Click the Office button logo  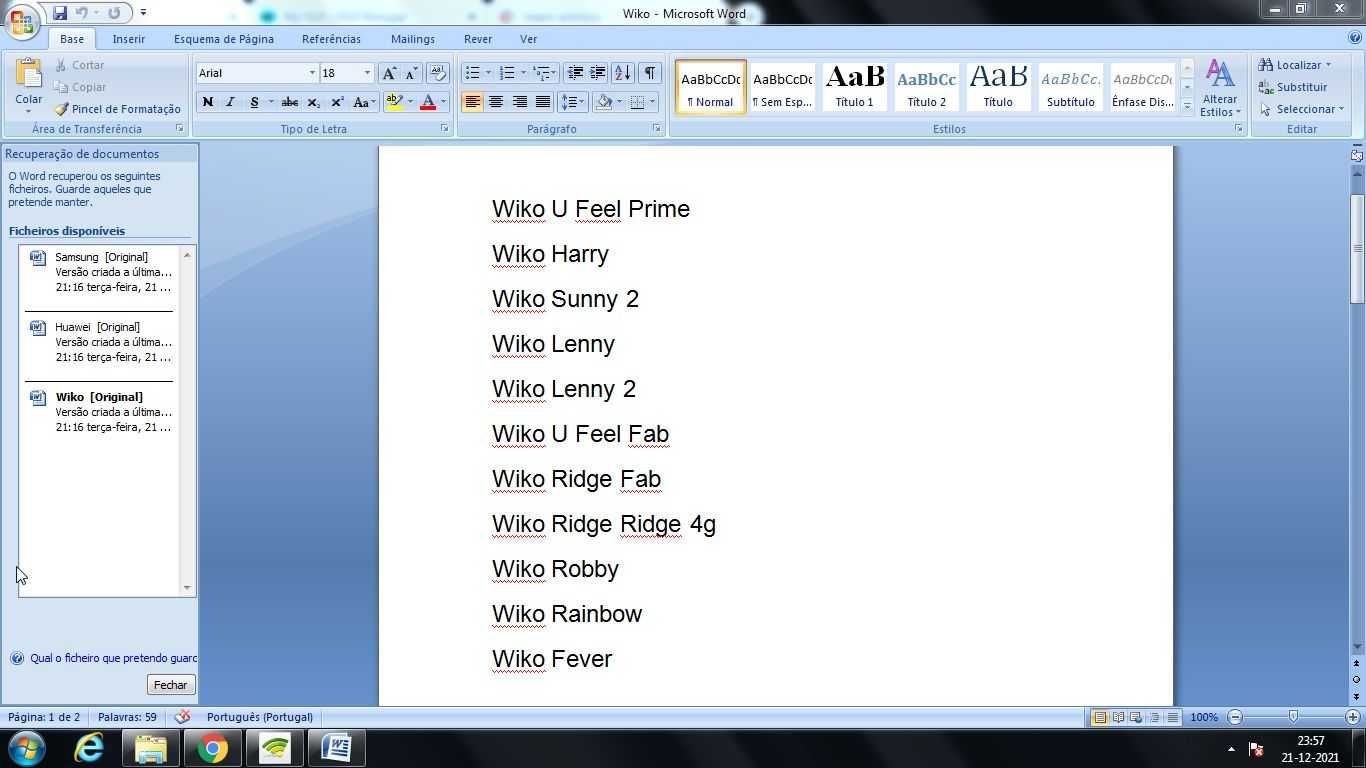coord(22,22)
